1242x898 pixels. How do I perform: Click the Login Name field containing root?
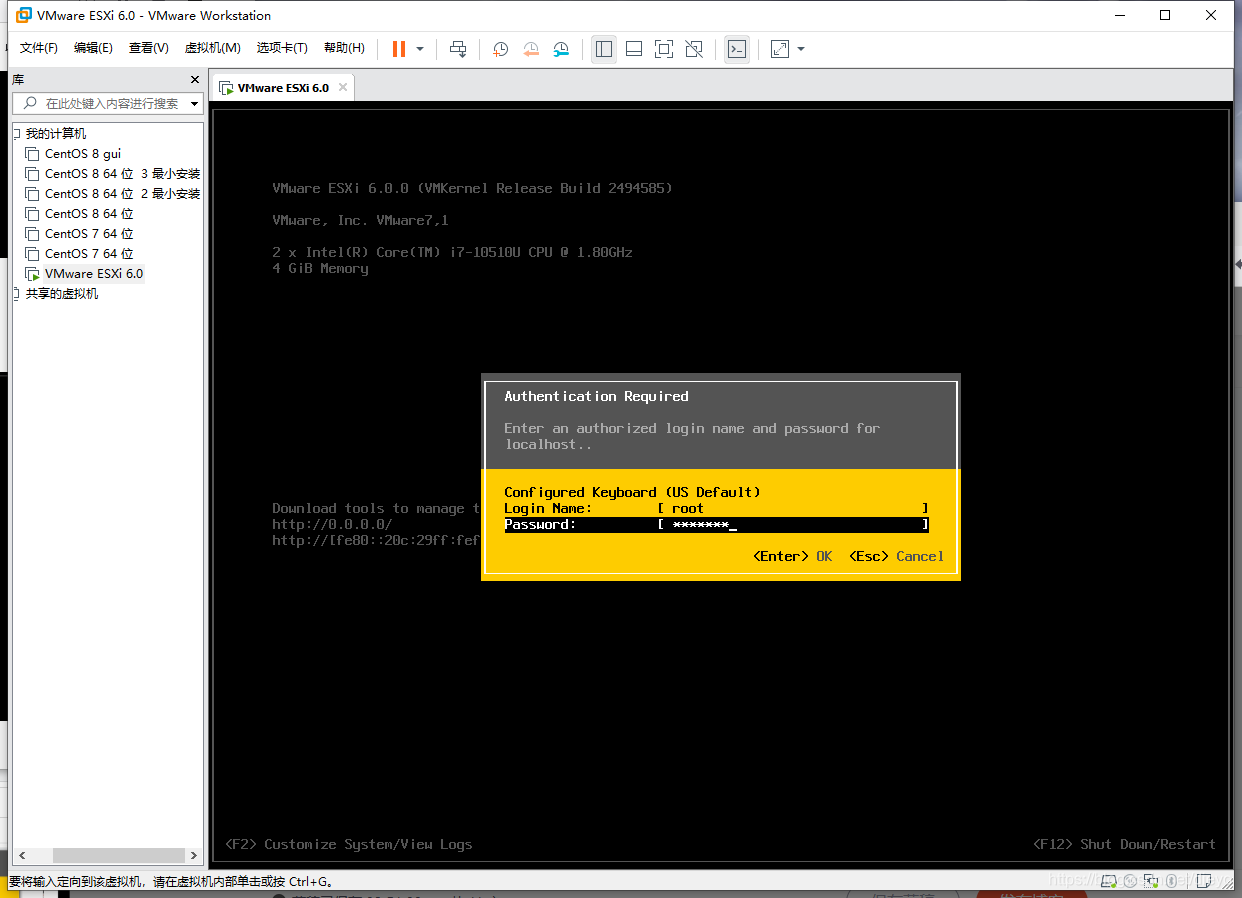coord(793,508)
